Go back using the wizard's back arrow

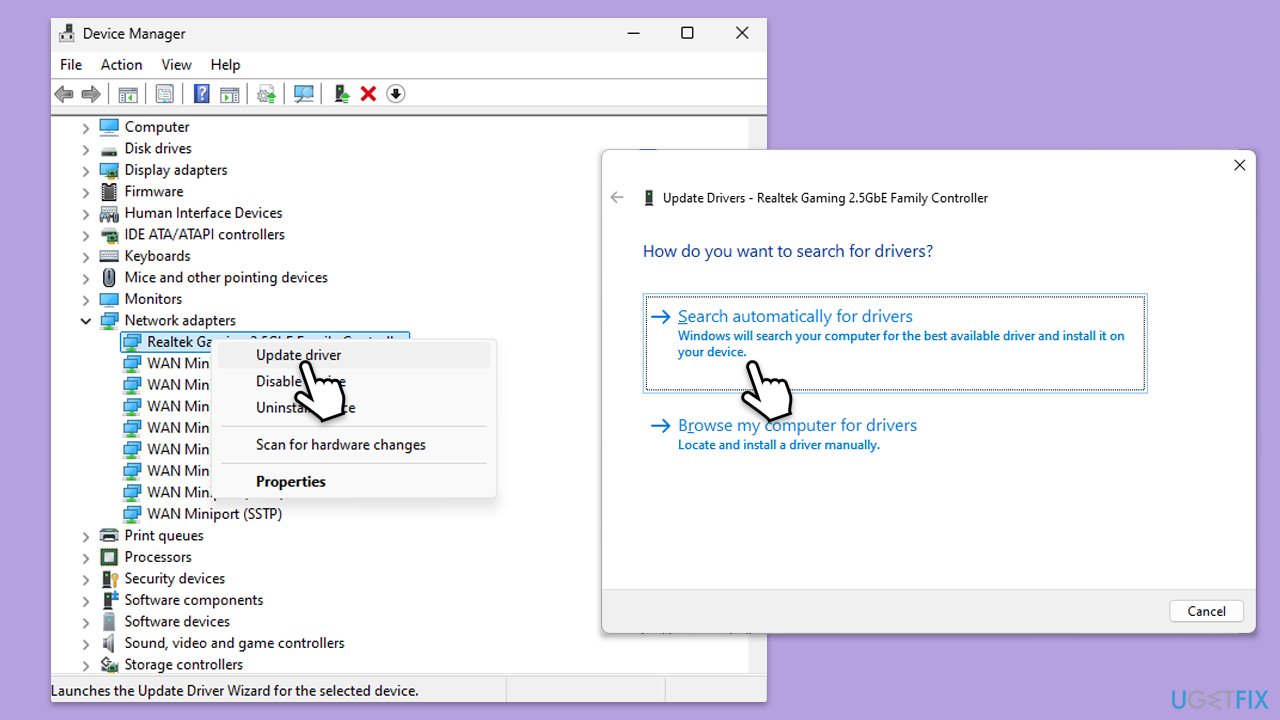(617, 198)
